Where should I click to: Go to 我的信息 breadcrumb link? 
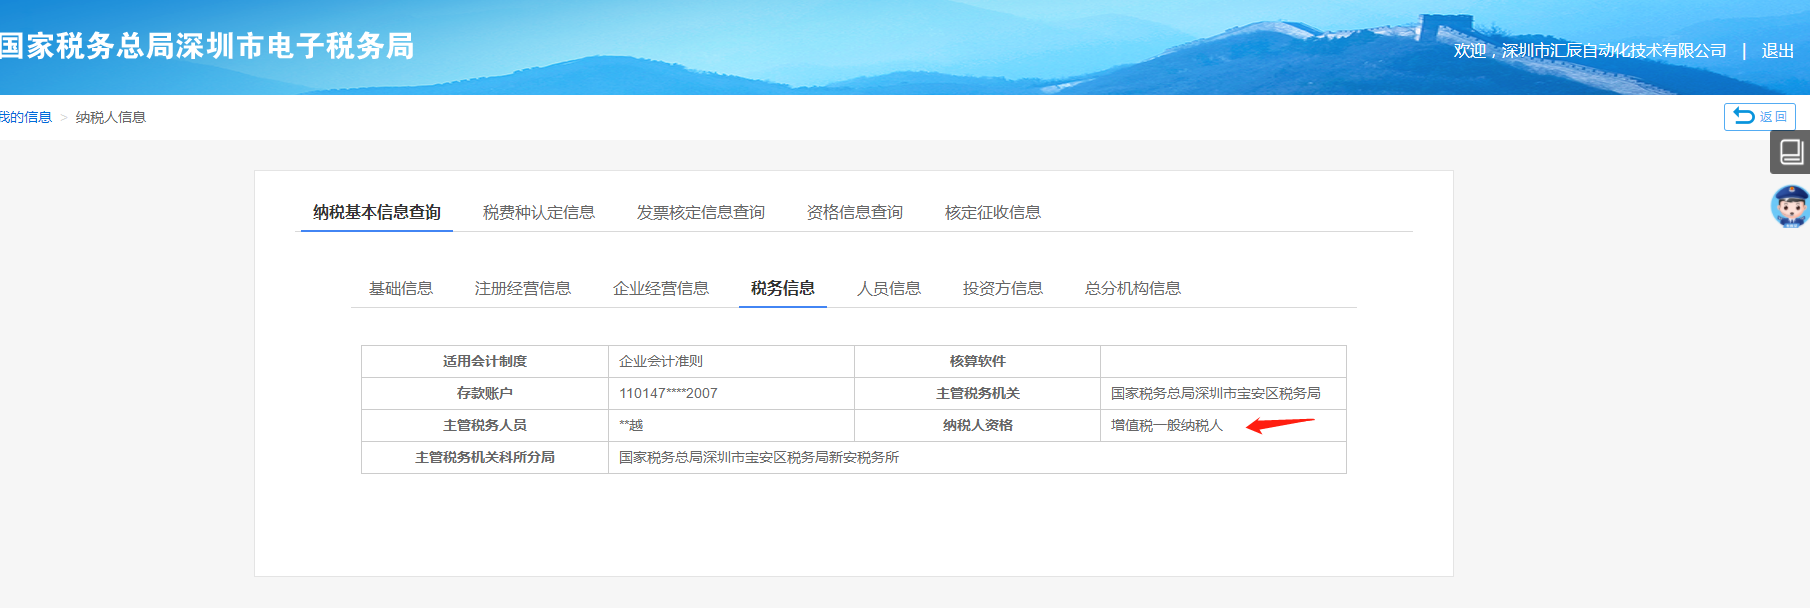point(25,117)
